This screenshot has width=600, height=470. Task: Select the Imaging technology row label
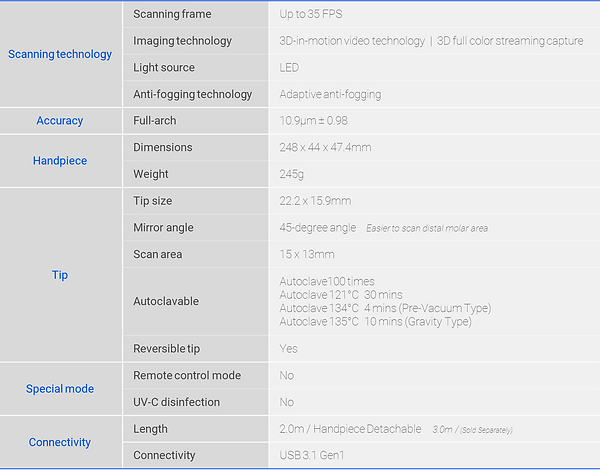183,41
